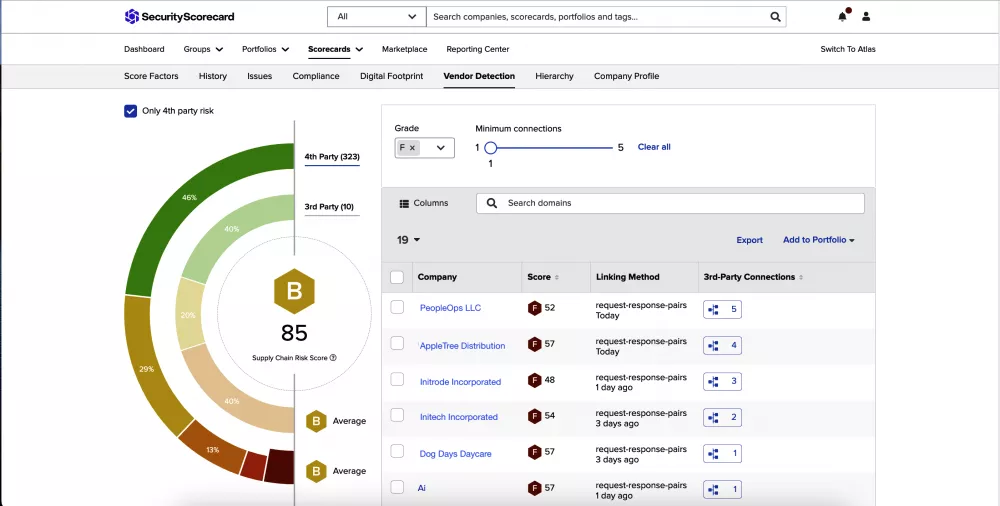Open connections icon for Ai row

tap(722, 489)
